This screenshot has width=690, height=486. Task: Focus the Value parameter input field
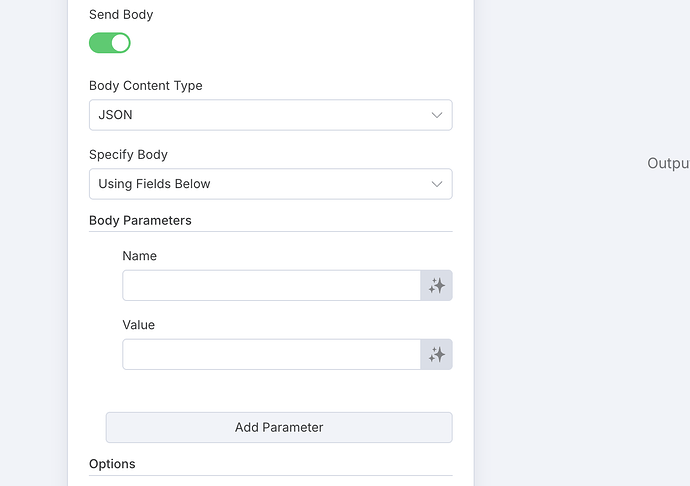(x=272, y=354)
